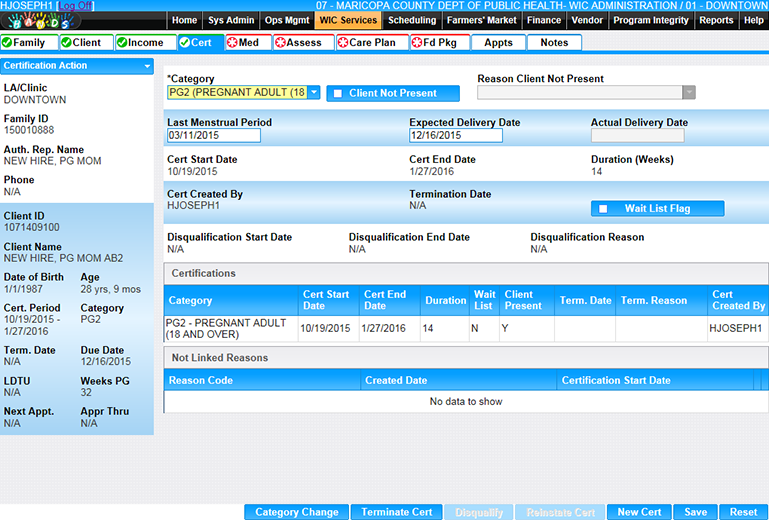Switch to the Appts tab

tap(498, 43)
